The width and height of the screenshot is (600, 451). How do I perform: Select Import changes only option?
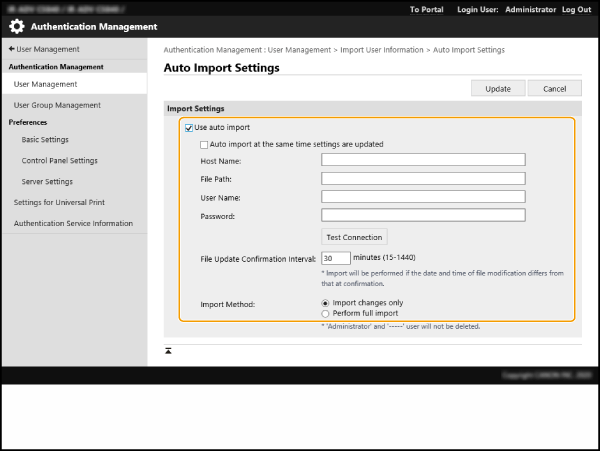pyautogui.click(x=325, y=302)
